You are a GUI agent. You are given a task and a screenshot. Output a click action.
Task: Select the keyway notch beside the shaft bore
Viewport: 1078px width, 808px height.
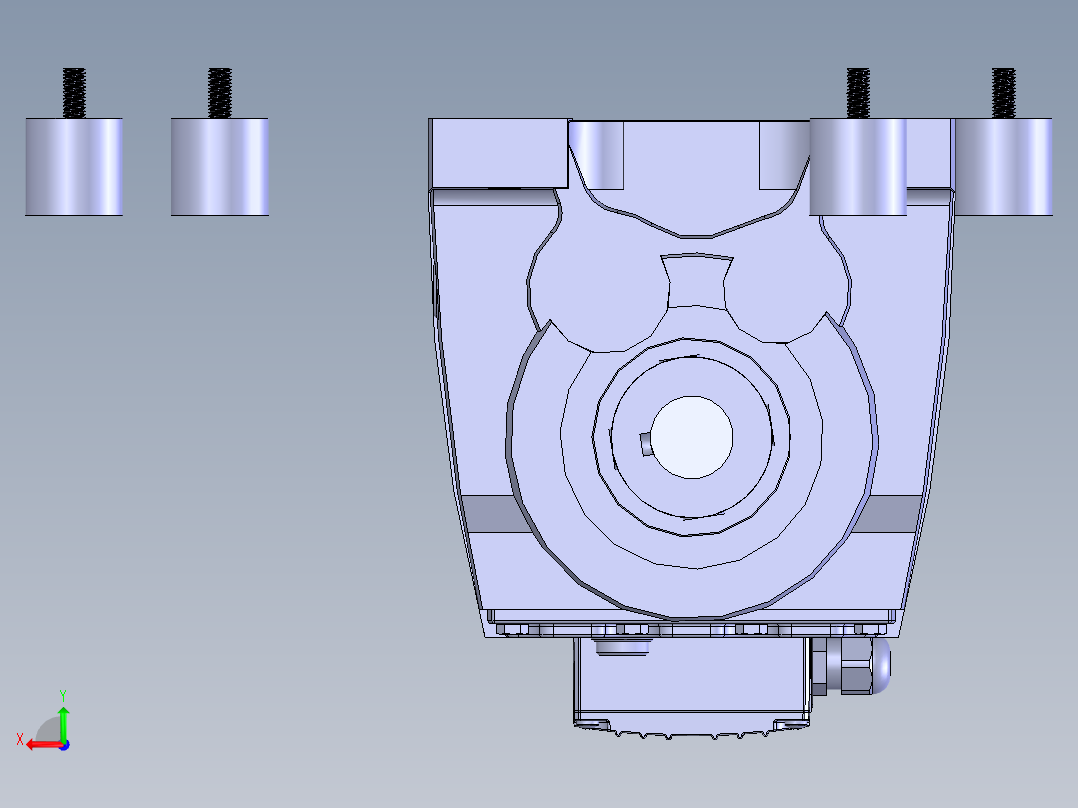click(646, 444)
